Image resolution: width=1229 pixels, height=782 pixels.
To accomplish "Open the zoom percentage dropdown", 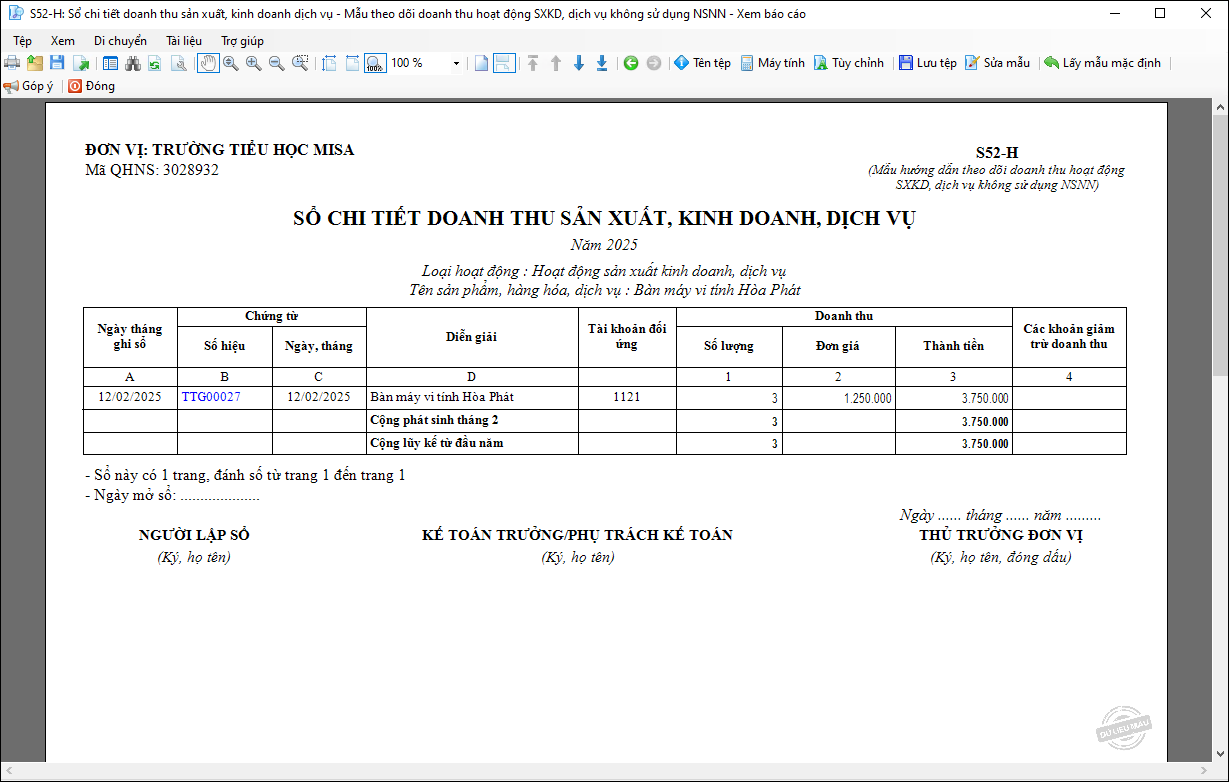I will click(457, 63).
